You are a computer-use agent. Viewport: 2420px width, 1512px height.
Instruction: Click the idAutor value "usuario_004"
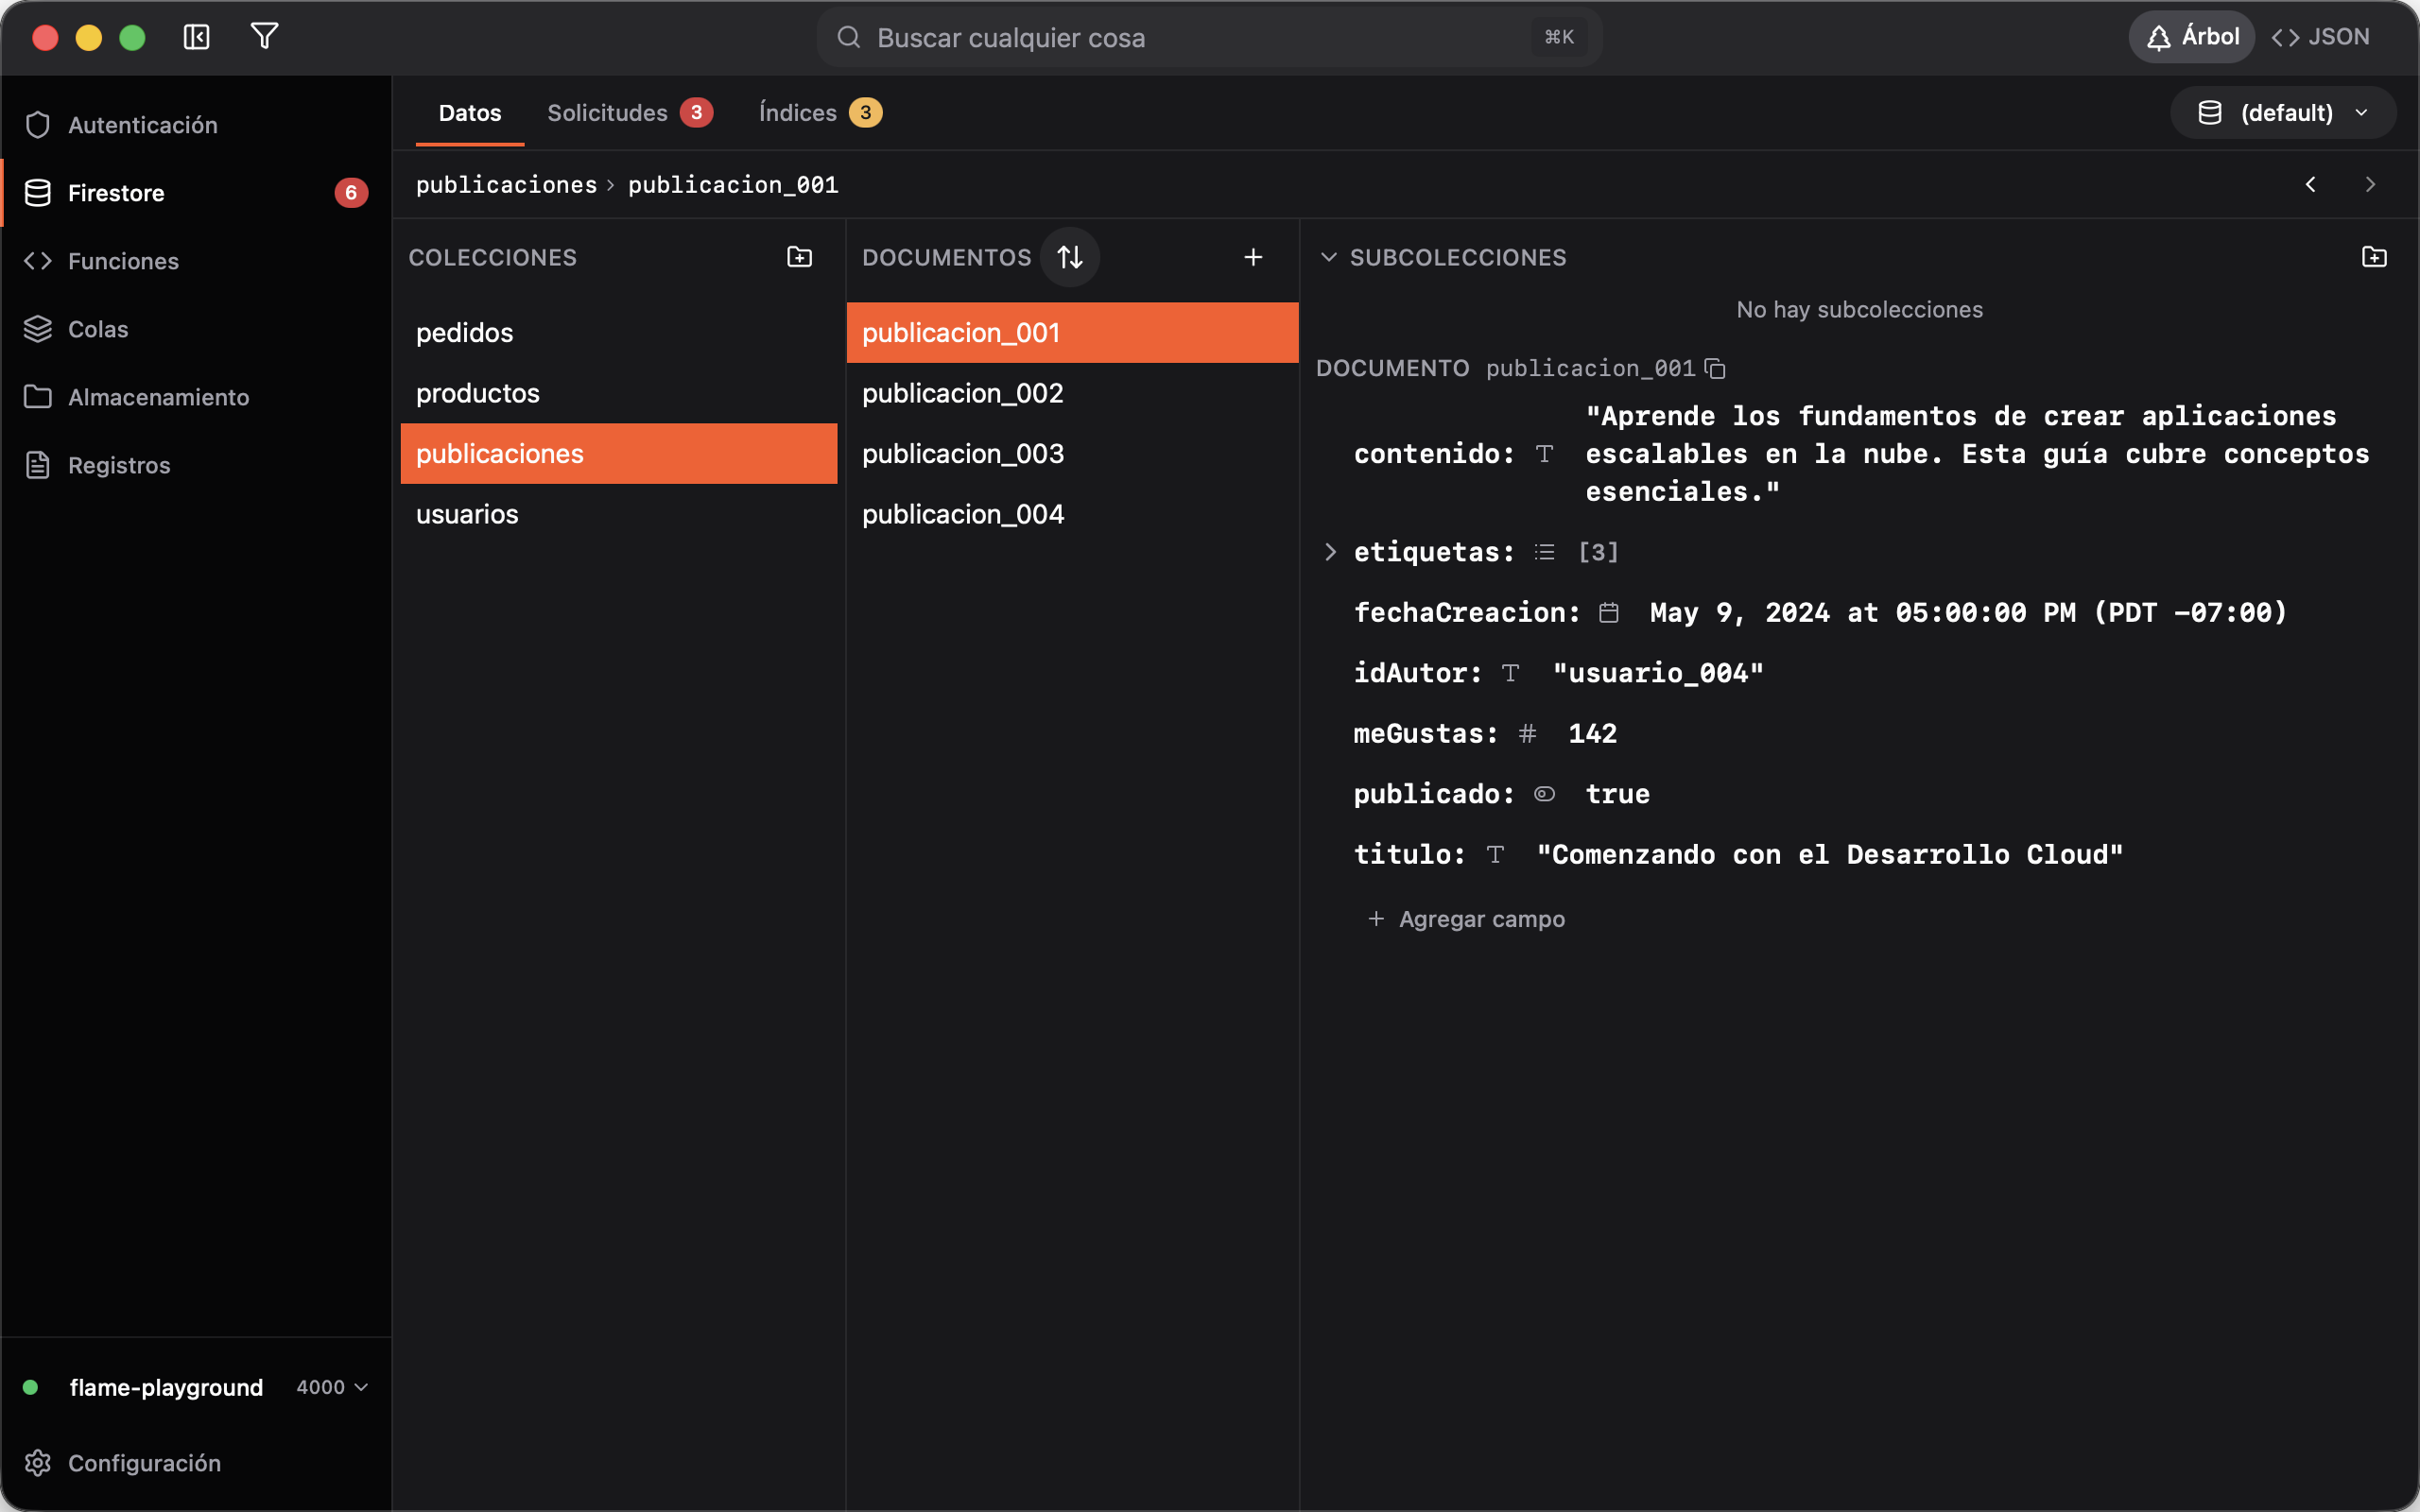(x=1658, y=673)
